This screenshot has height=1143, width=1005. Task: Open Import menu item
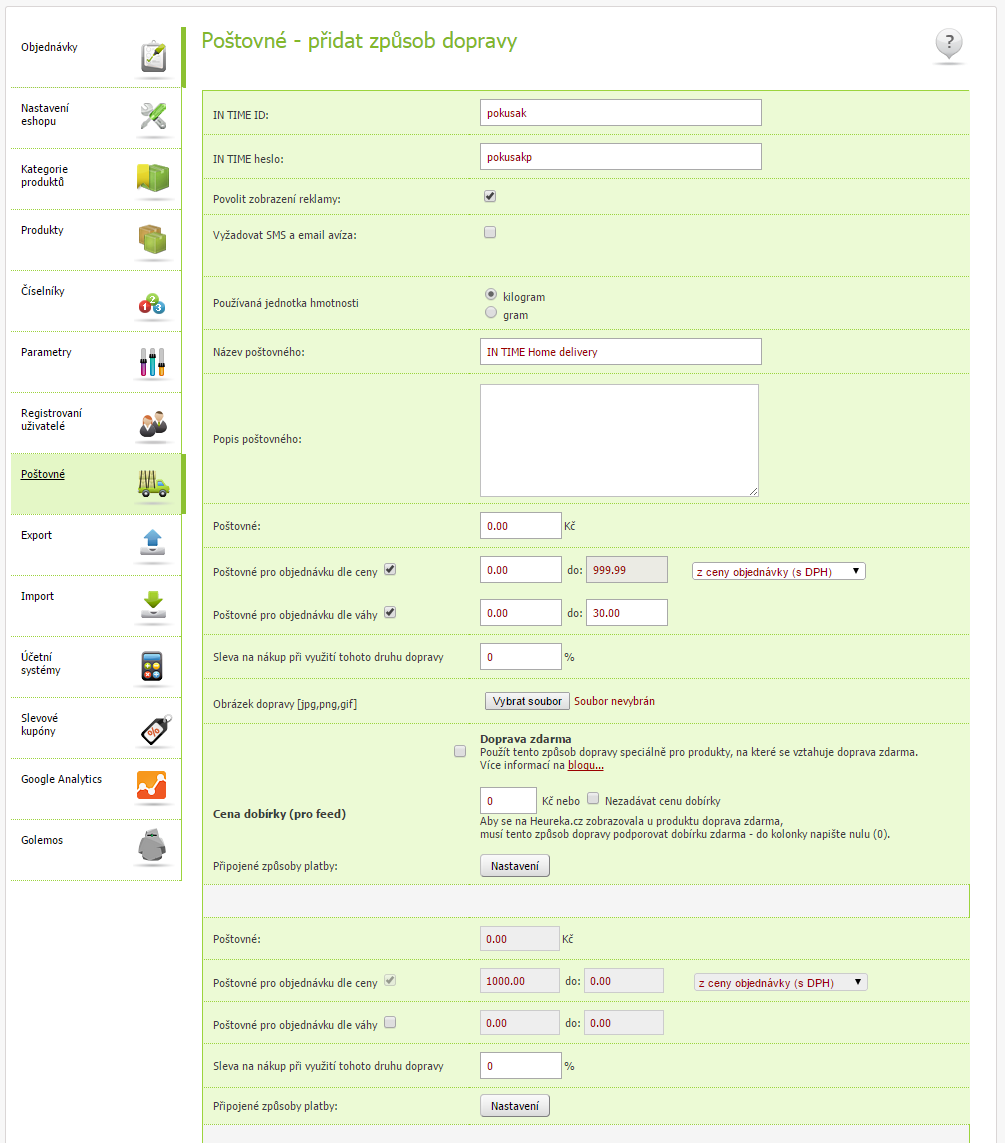click(37, 597)
